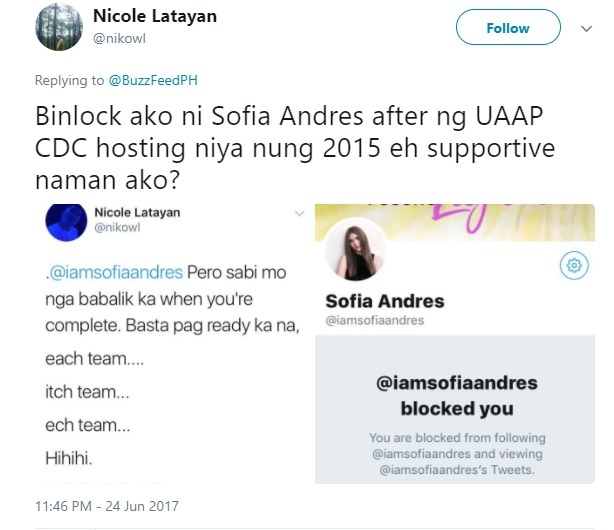Click the main tweet text about Sofia Andres

click(295, 148)
